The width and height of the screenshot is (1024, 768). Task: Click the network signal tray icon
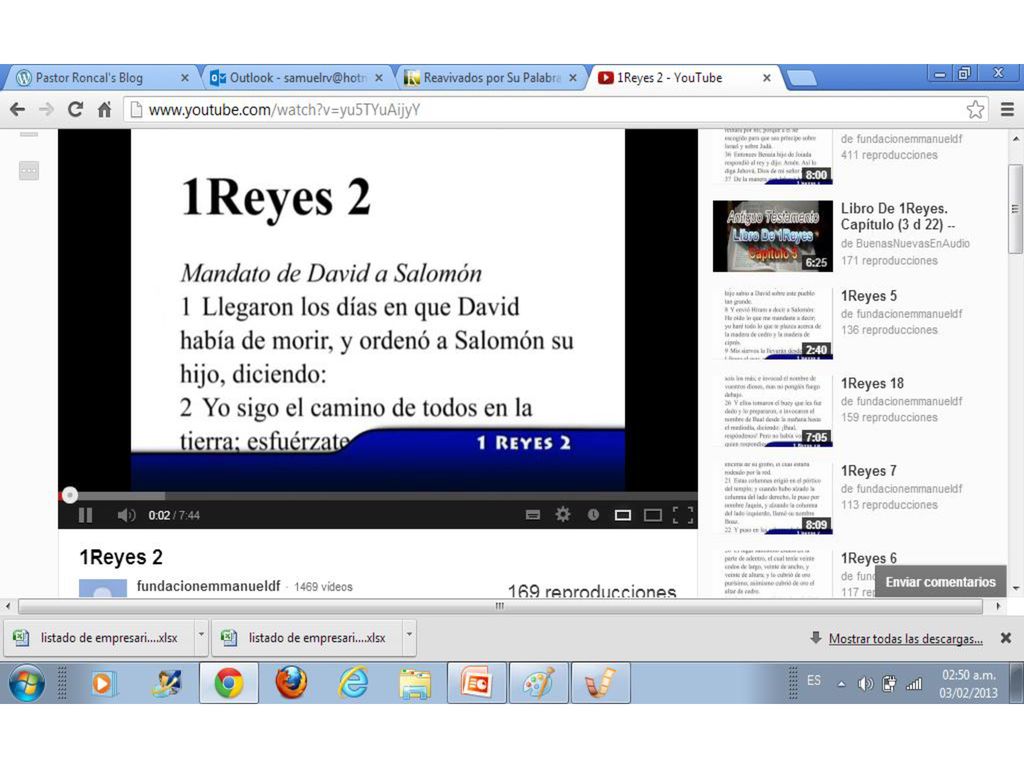click(914, 684)
